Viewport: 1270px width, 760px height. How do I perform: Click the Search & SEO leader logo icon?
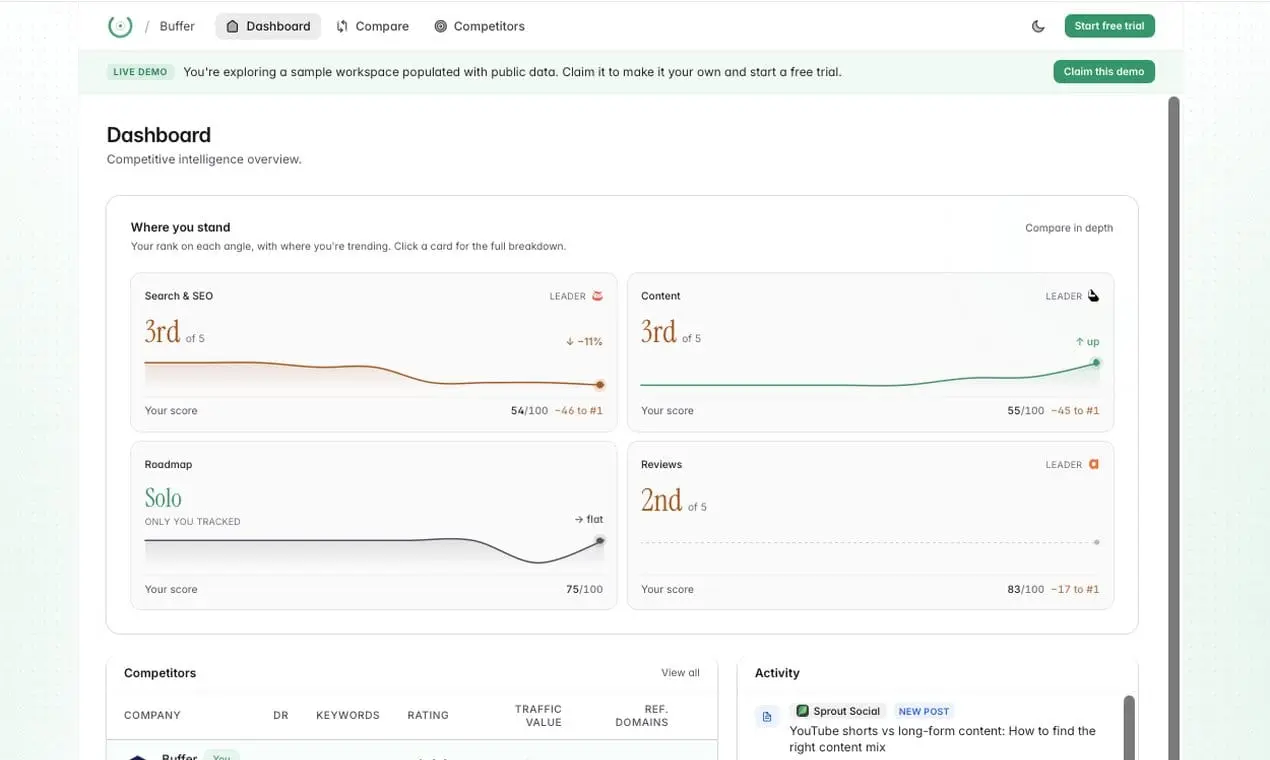point(598,296)
